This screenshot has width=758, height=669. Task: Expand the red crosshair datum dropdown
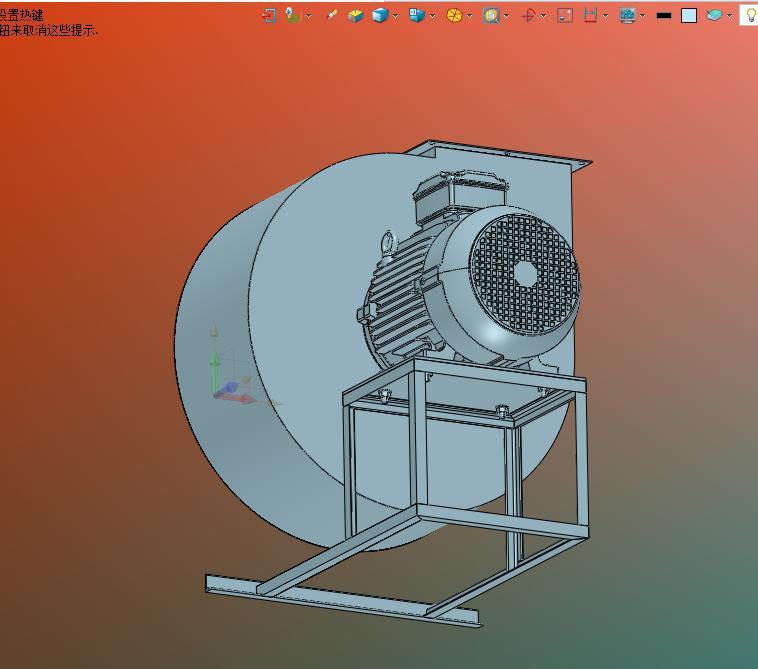point(543,16)
